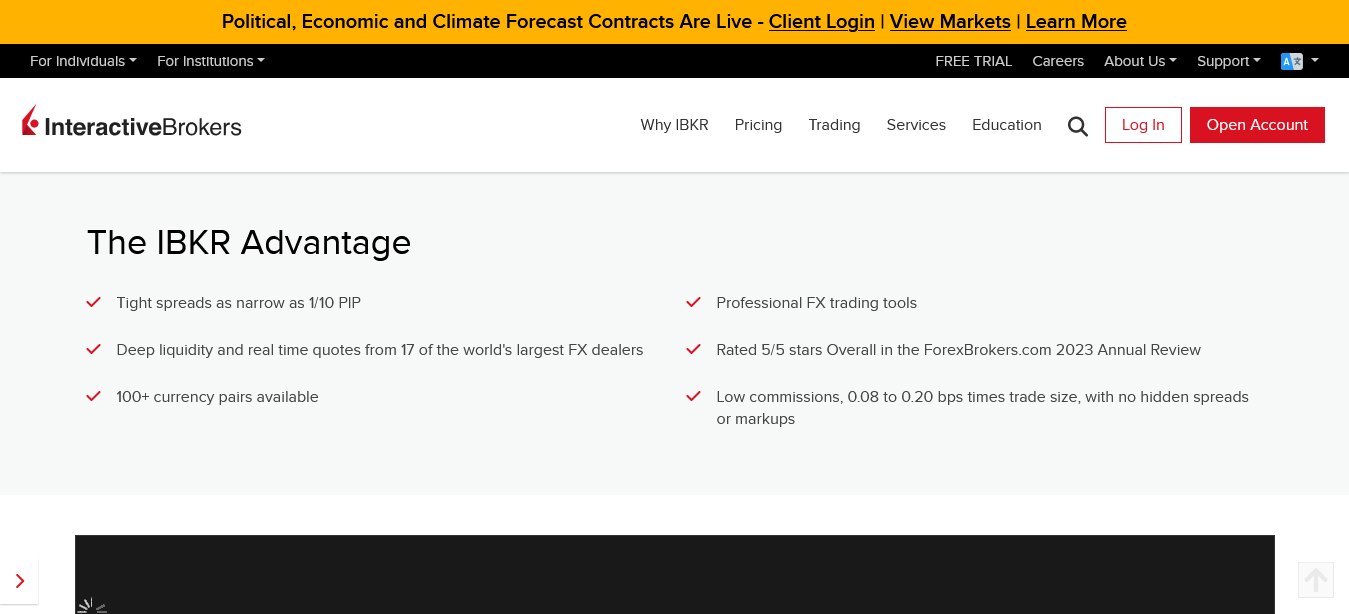Image resolution: width=1349 pixels, height=614 pixels.
Task: Click the Interactive Brokers logo
Action: point(132,124)
